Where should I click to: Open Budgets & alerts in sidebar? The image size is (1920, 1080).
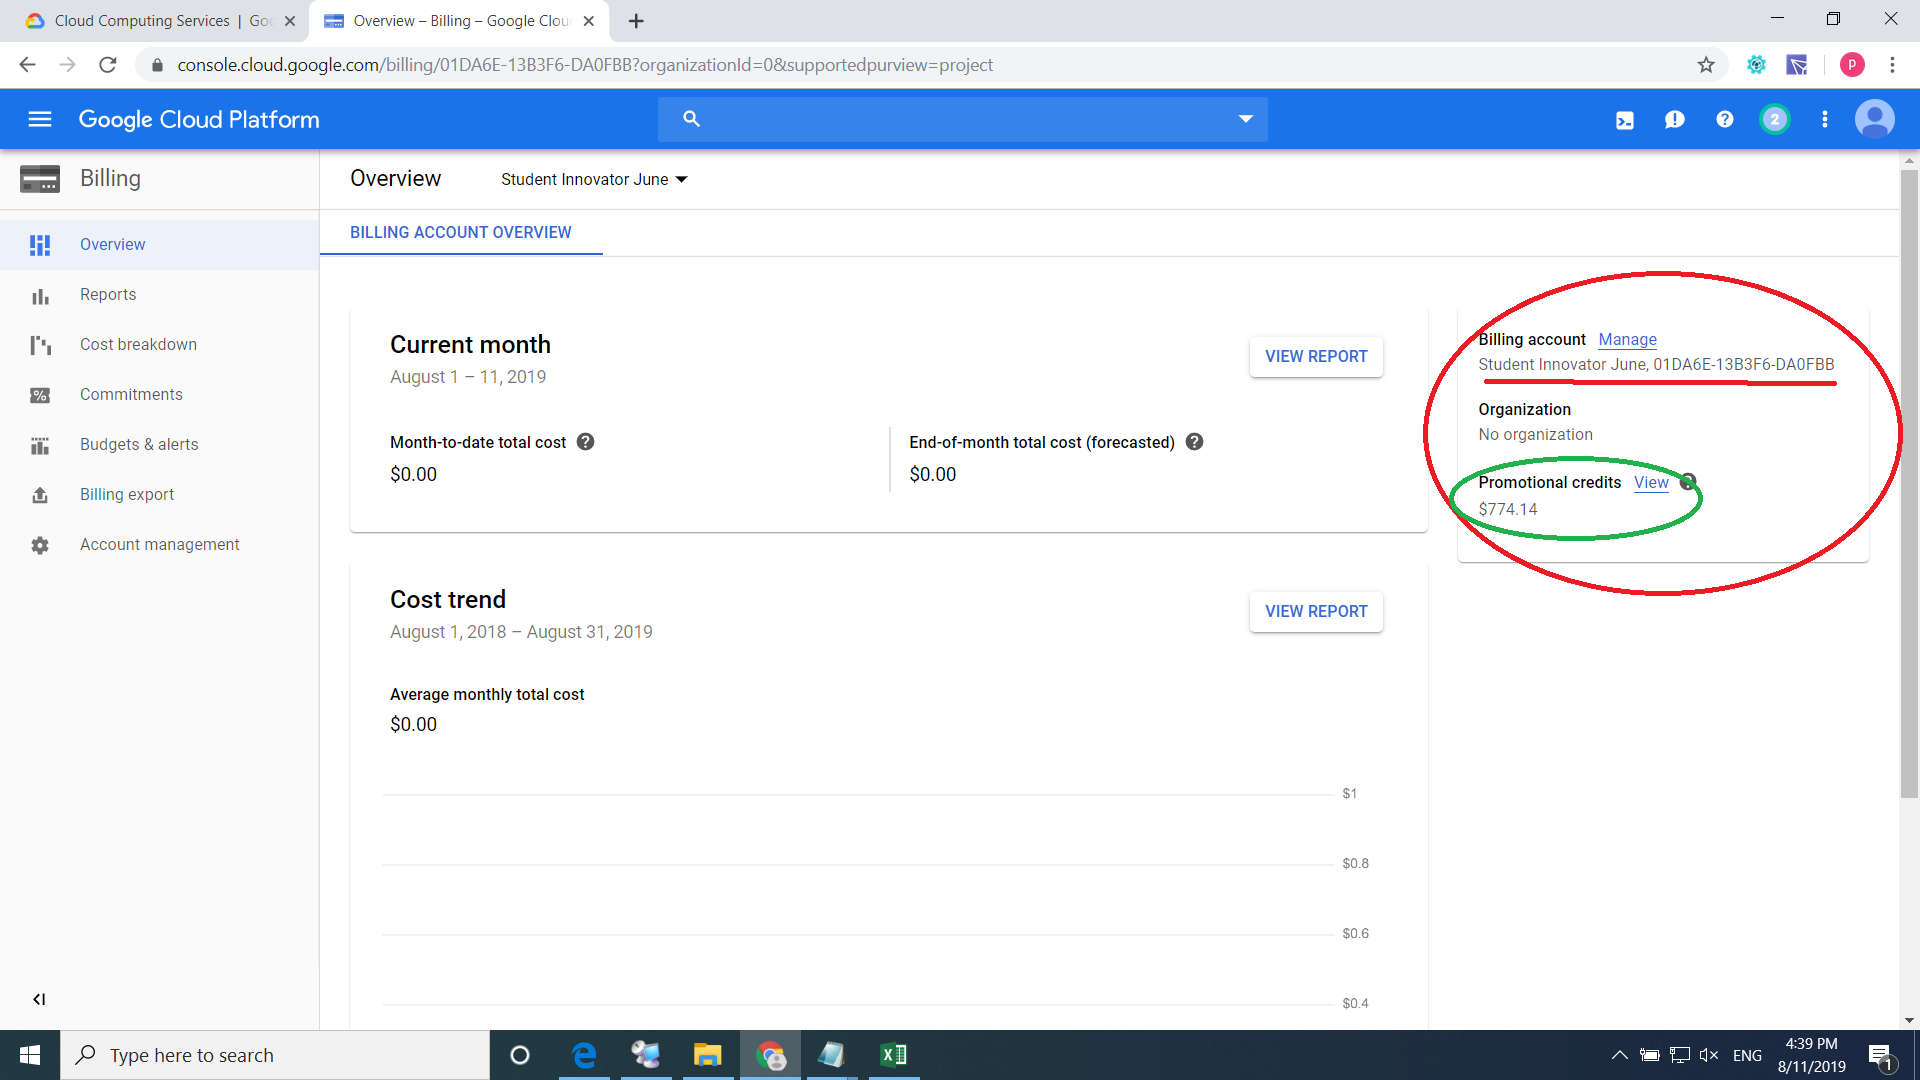pyautogui.click(x=139, y=444)
